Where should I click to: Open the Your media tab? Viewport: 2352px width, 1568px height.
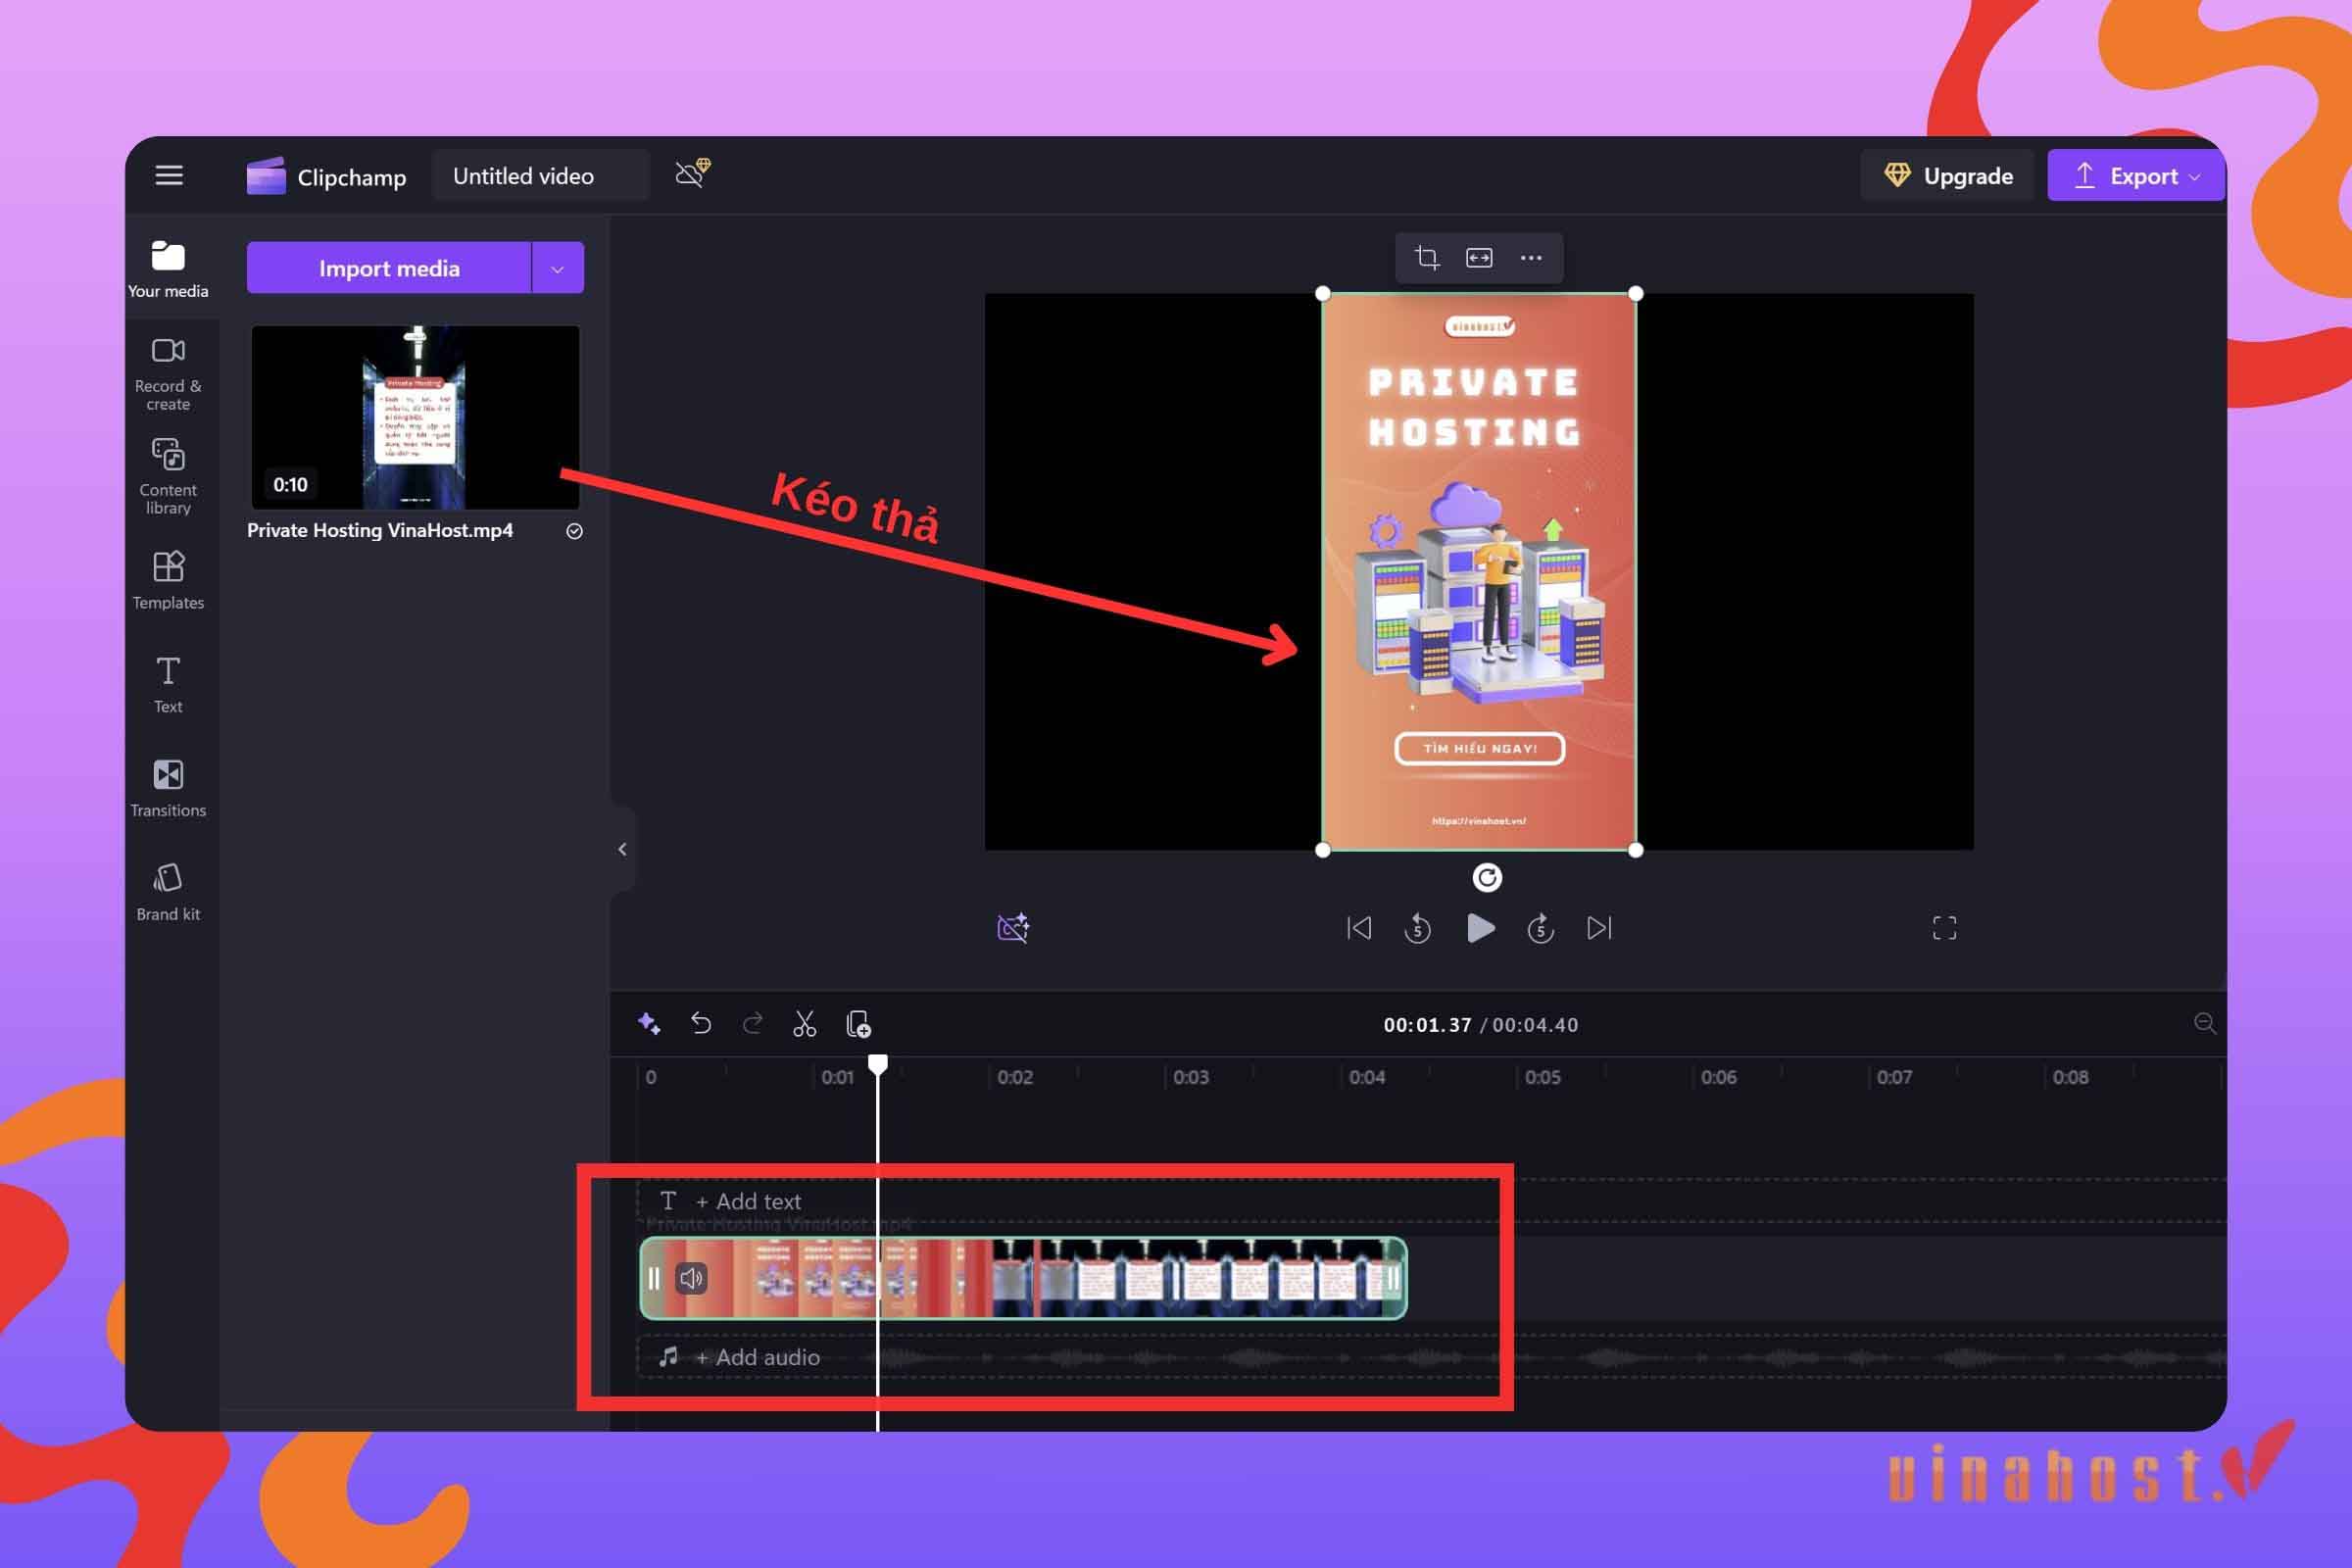tap(168, 268)
